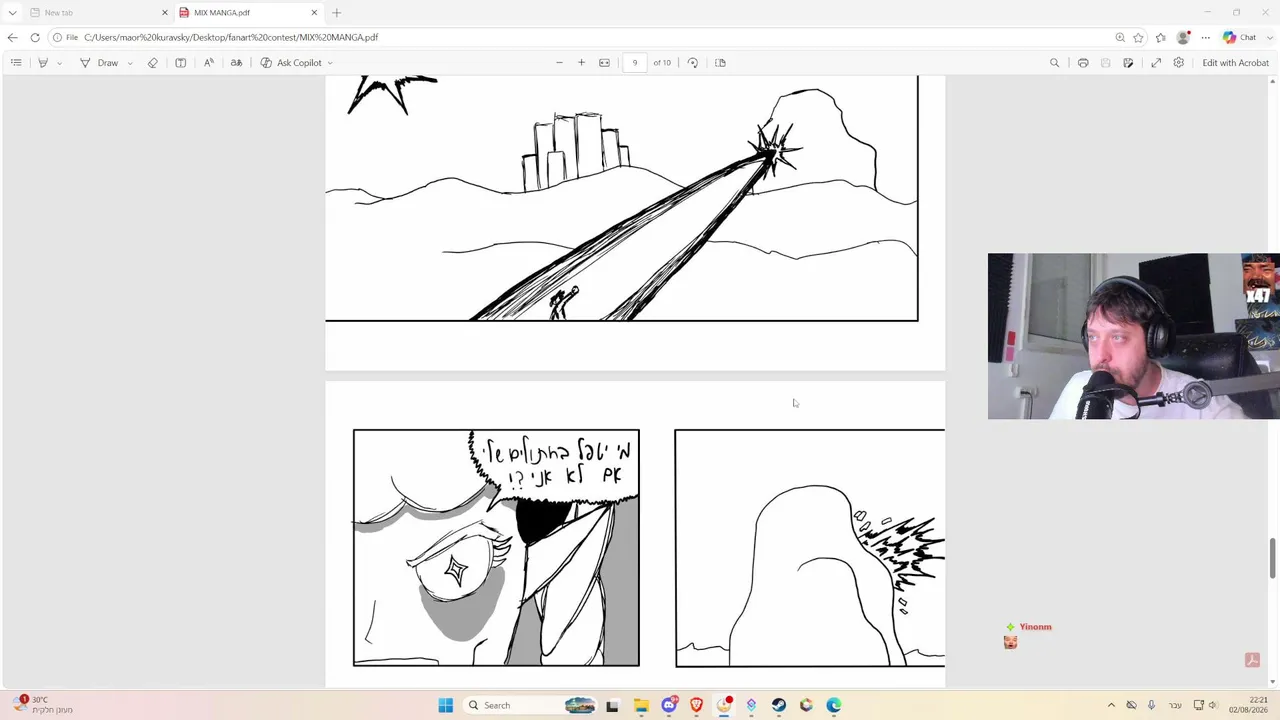Open PDF settings with the gear icon
Screen dimensions: 1280x720
coord(1179,63)
